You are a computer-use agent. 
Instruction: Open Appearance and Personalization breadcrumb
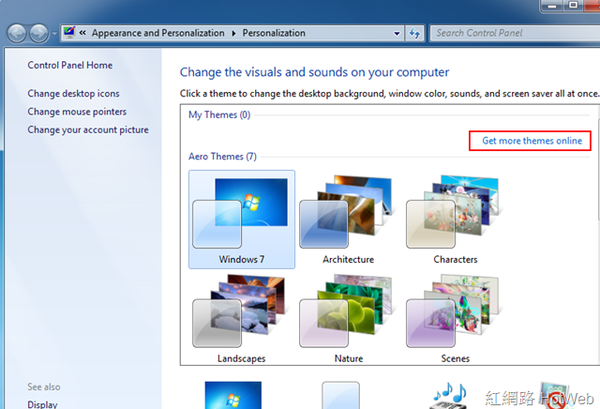[158, 33]
